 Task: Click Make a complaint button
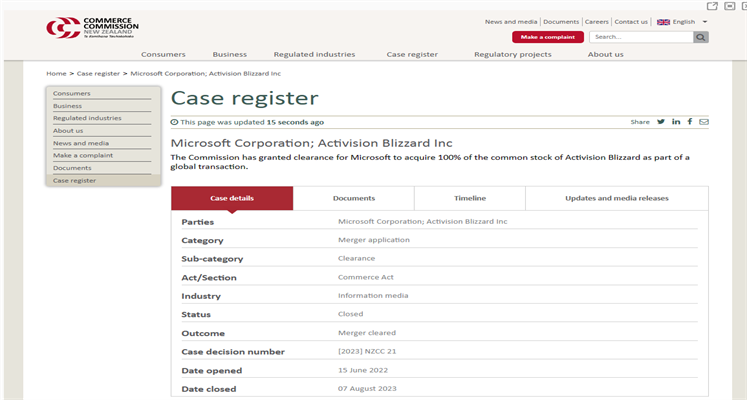pyautogui.click(x=548, y=37)
